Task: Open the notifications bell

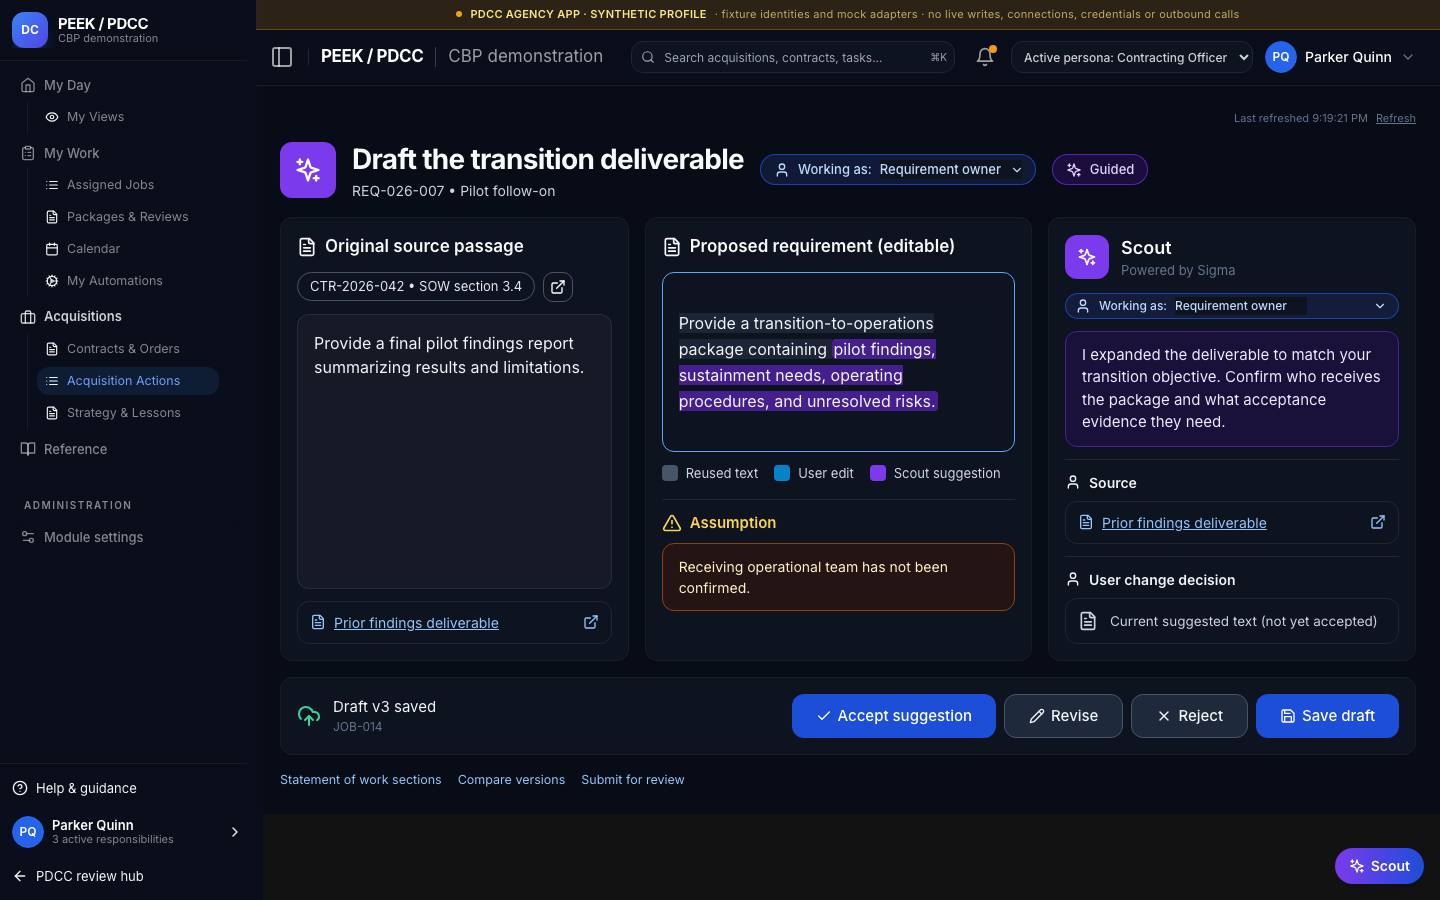Action: coord(985,57)
